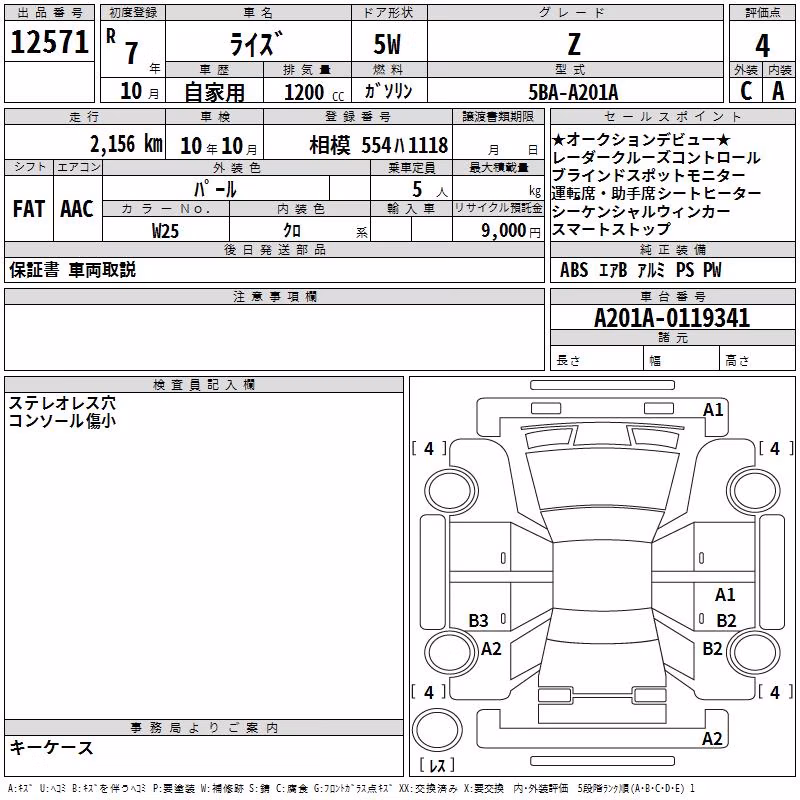Click the 後日発送部品 header
Image resolution: width=800 pixels, height=800 pixels.
[275, 249]
